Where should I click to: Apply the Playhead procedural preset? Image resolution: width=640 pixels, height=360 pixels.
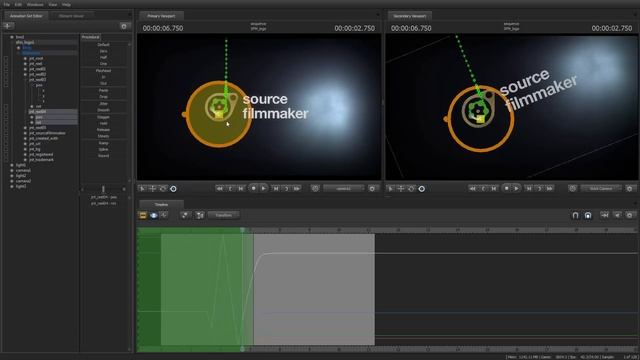pyautogui.click(x=103, y=71)
